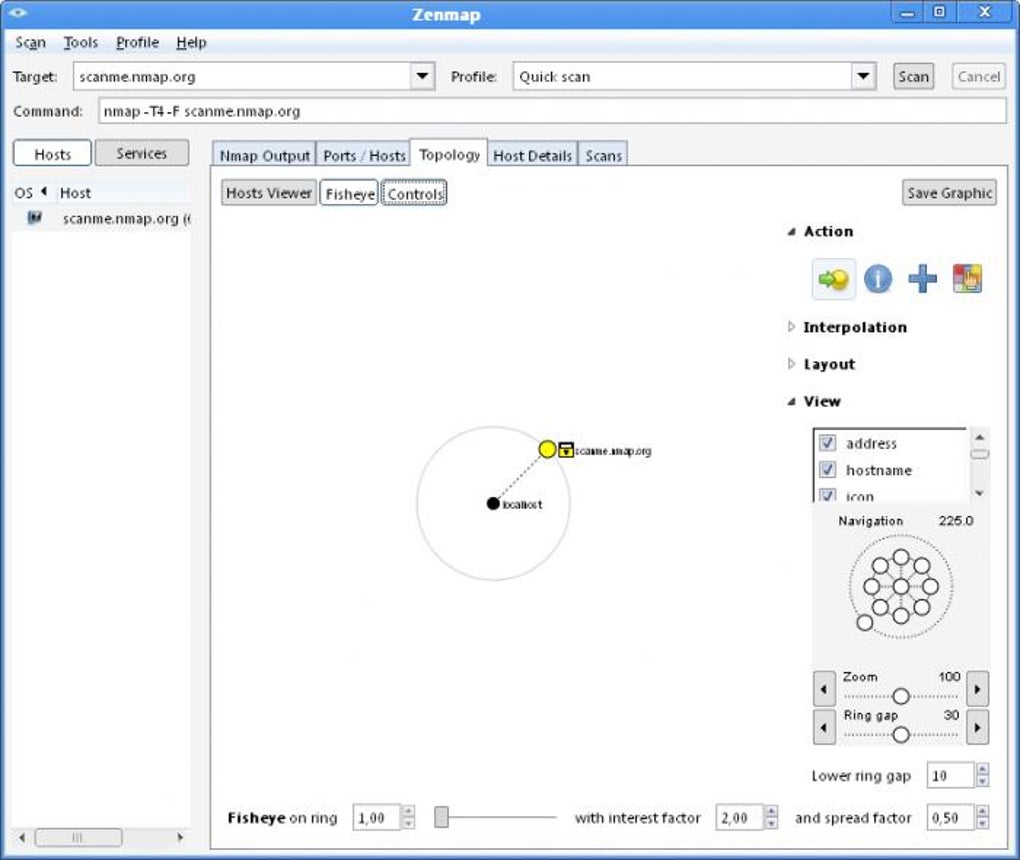Adjust Lower ring gap spinner arrows
Screen dimensions: 1020x860
click(x=982, y=775)
